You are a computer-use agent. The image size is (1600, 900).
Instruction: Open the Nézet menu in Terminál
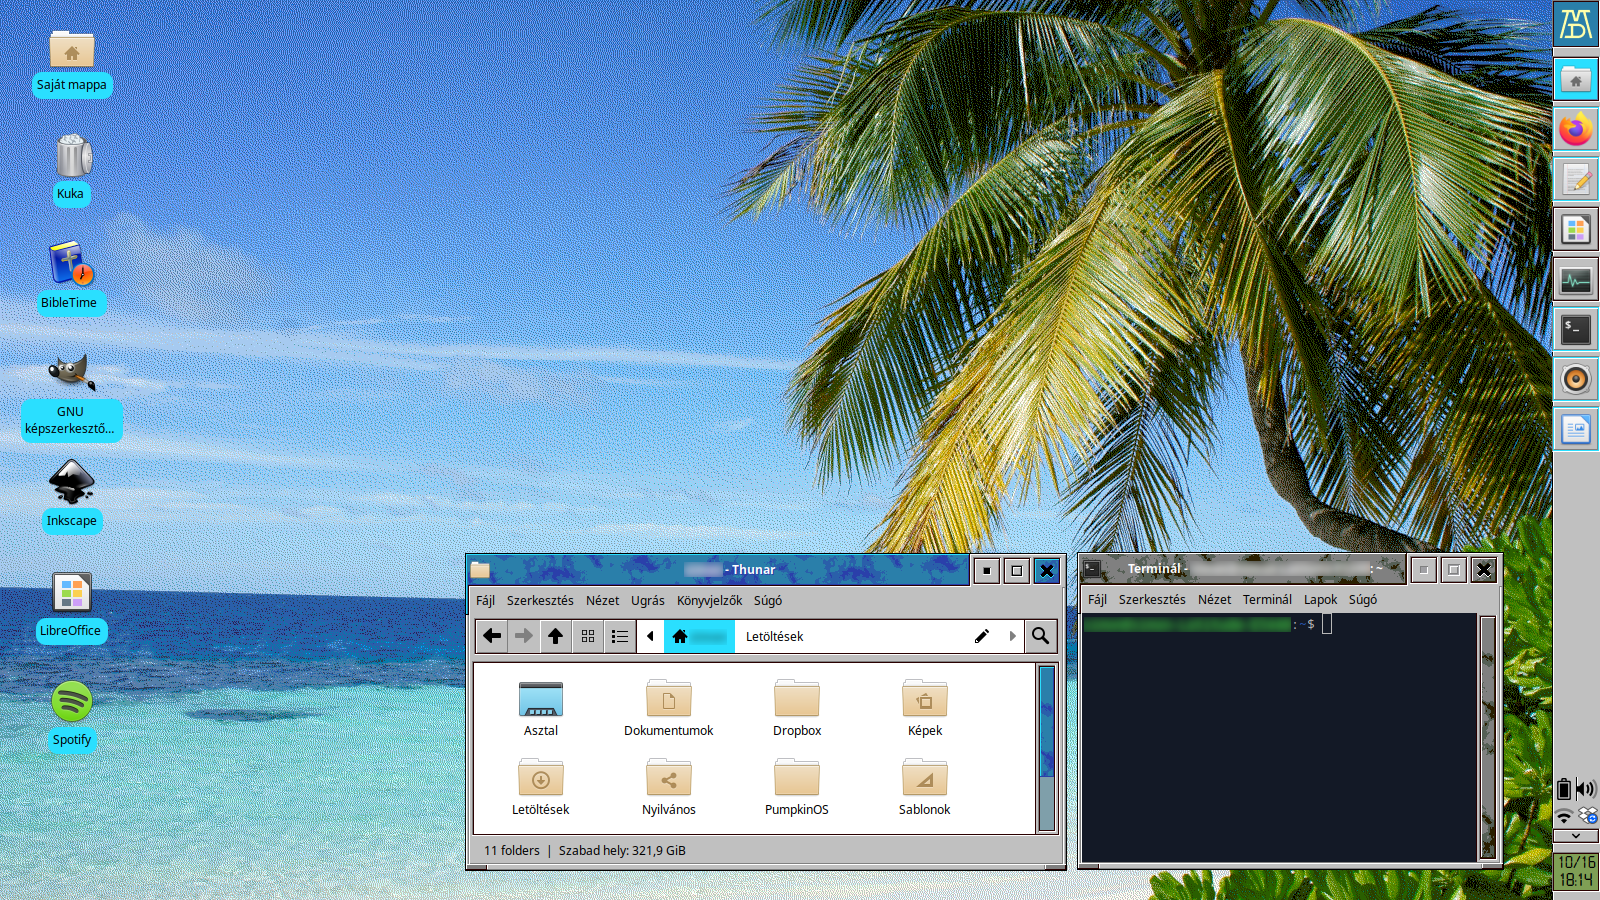point(1214,599)
